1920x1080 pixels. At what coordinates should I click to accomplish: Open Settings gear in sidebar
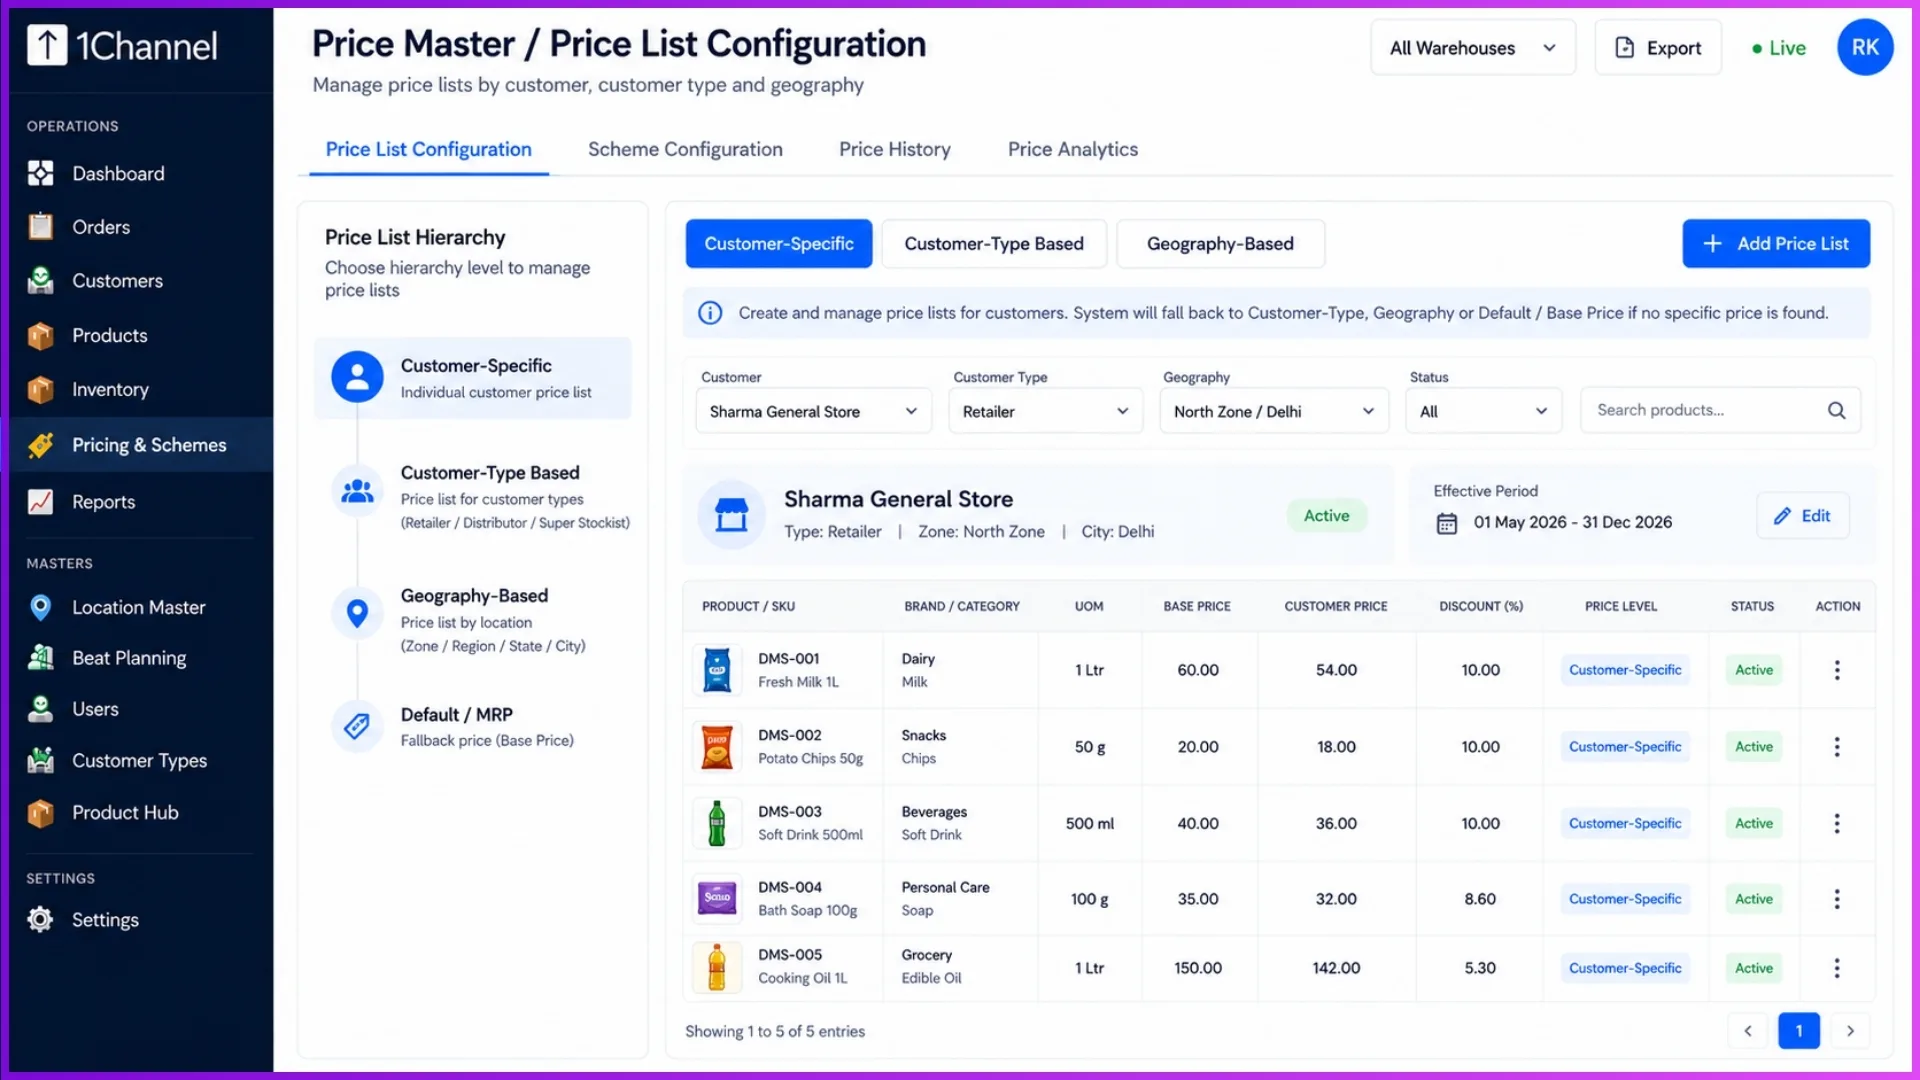[x=40, y=920]
